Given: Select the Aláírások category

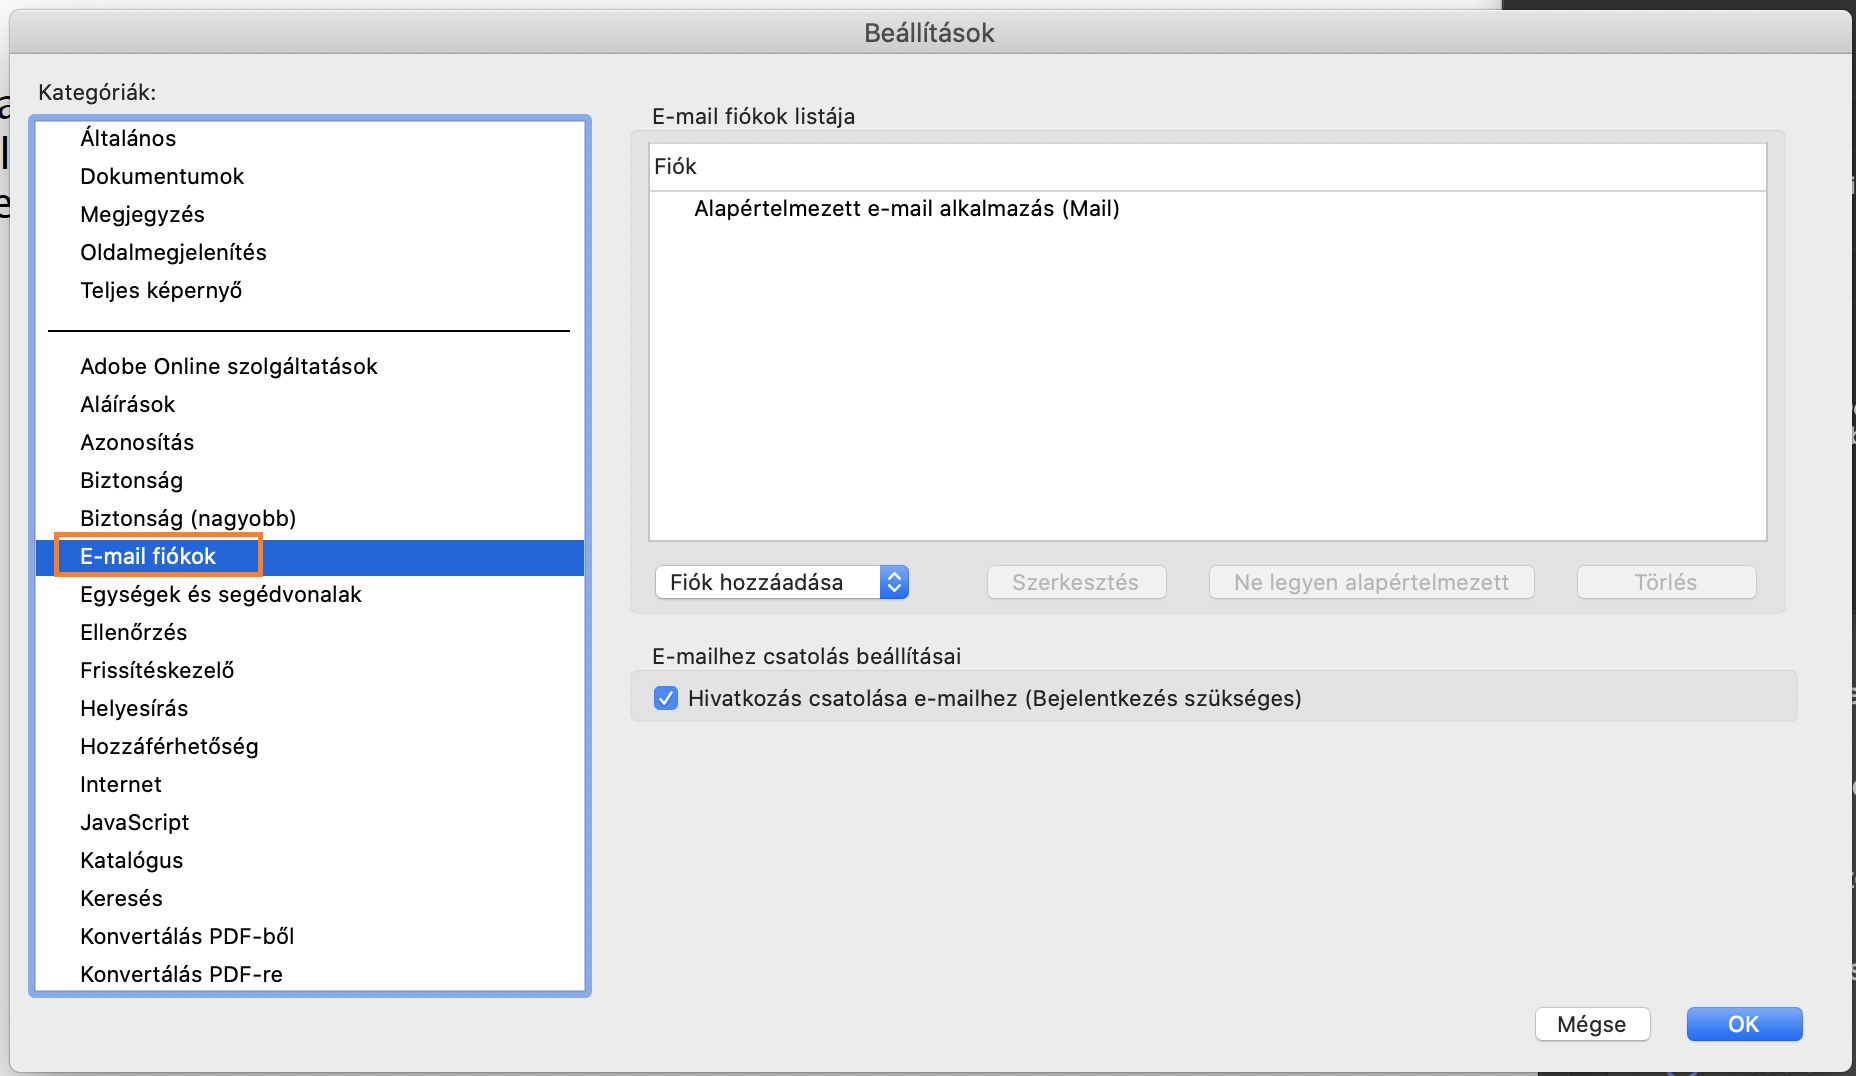Looking at the screenshot, I should [310, 404].
